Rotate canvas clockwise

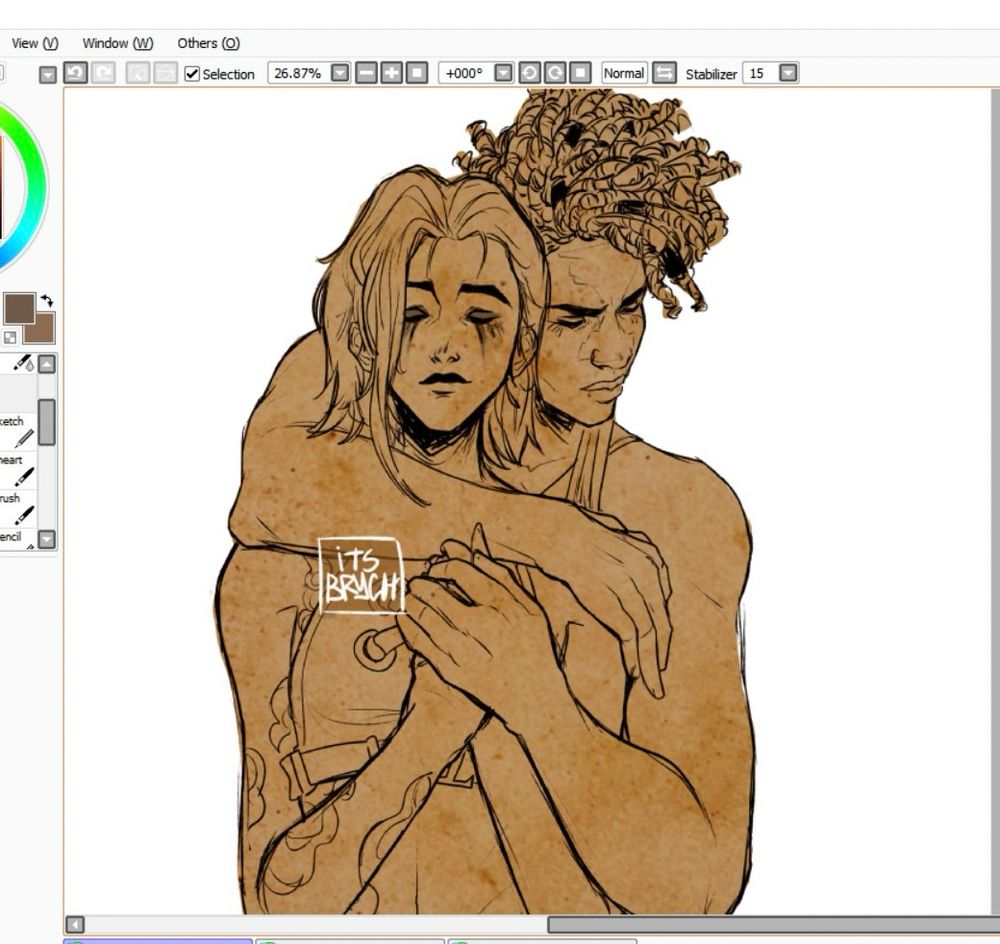point(554,73)
